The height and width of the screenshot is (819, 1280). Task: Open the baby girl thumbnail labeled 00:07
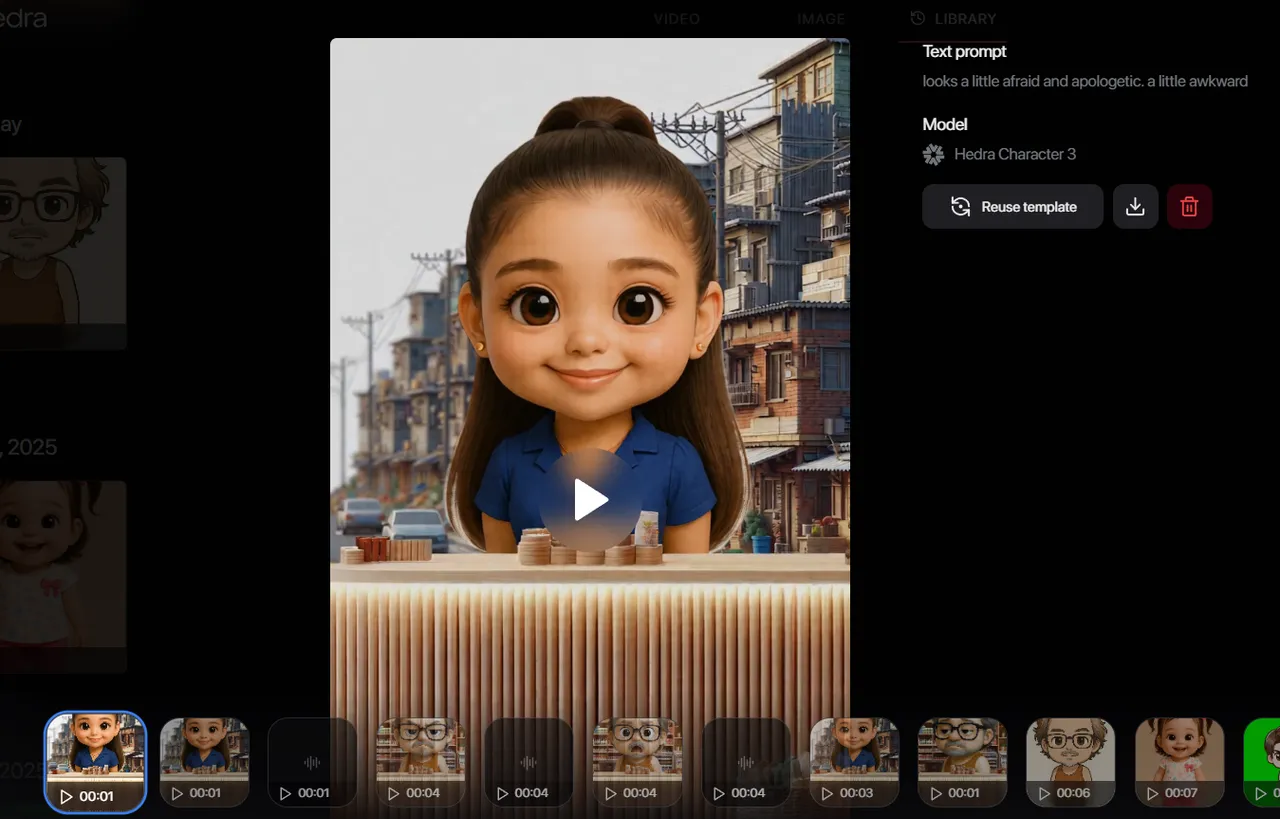[x=1179, y=762]
